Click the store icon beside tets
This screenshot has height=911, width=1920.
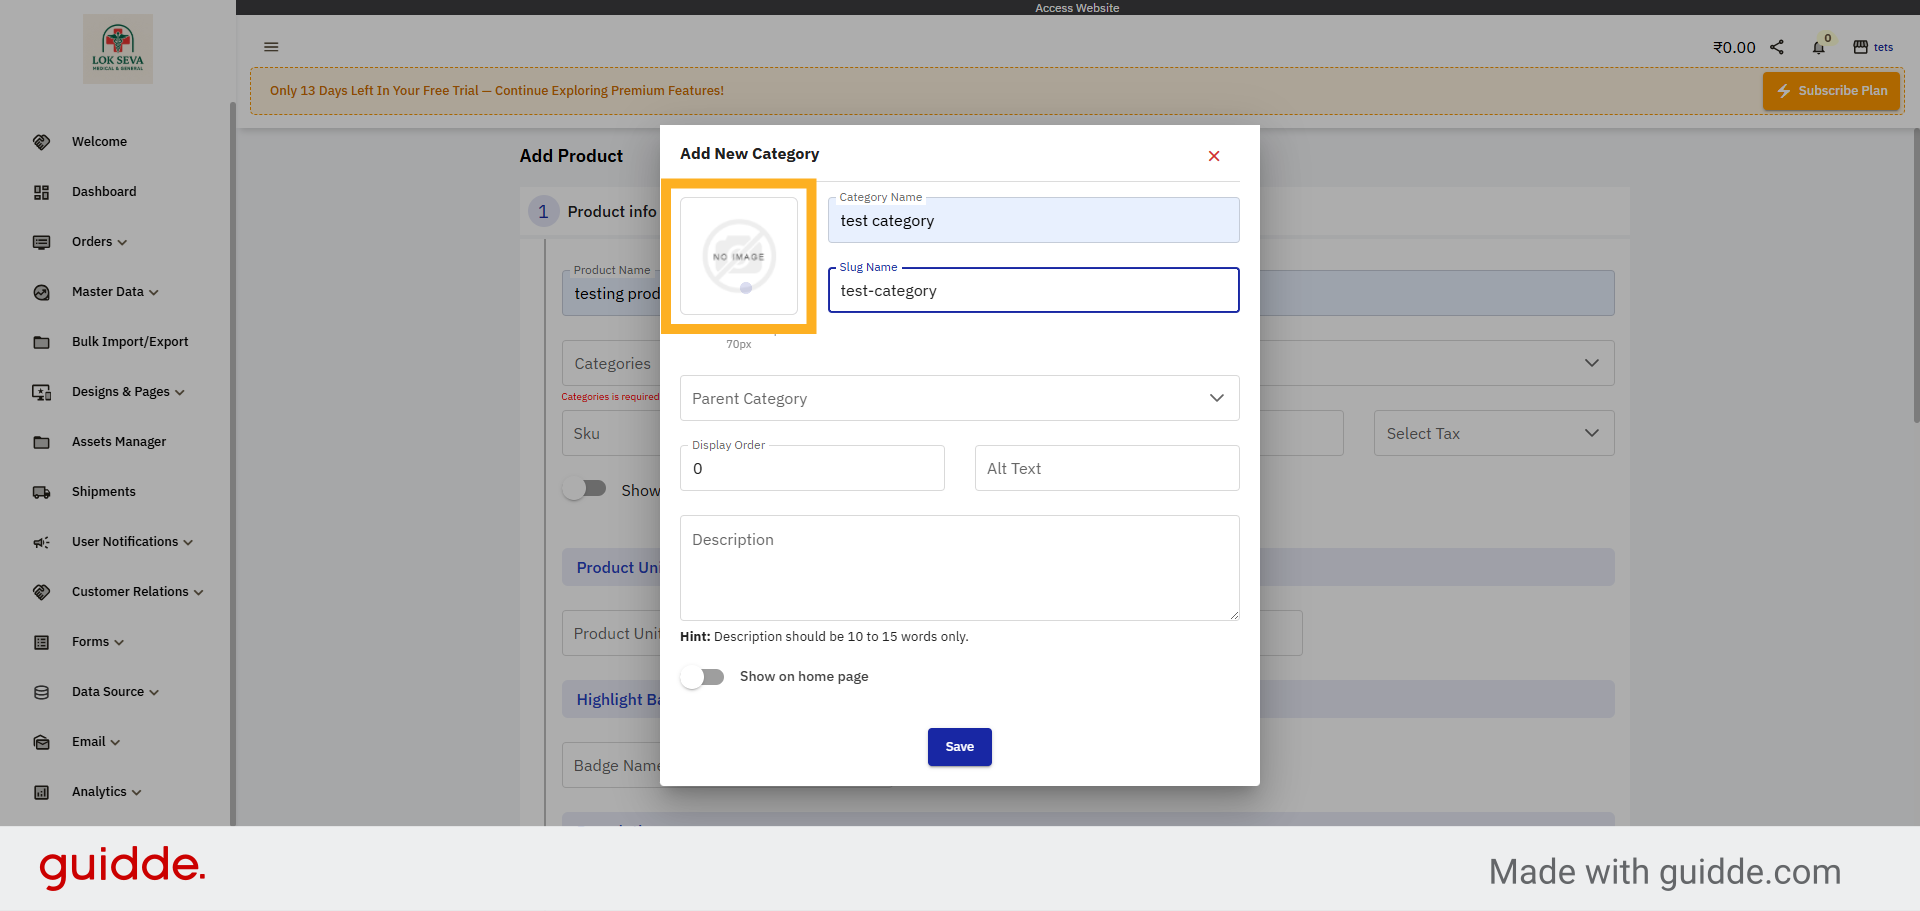[x=1860, y=47]
